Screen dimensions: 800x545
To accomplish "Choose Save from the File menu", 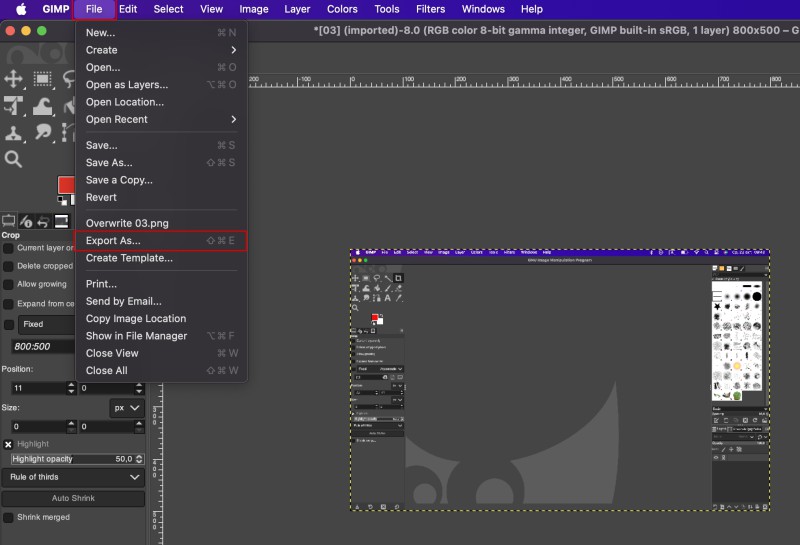I will tap(161, 145).
